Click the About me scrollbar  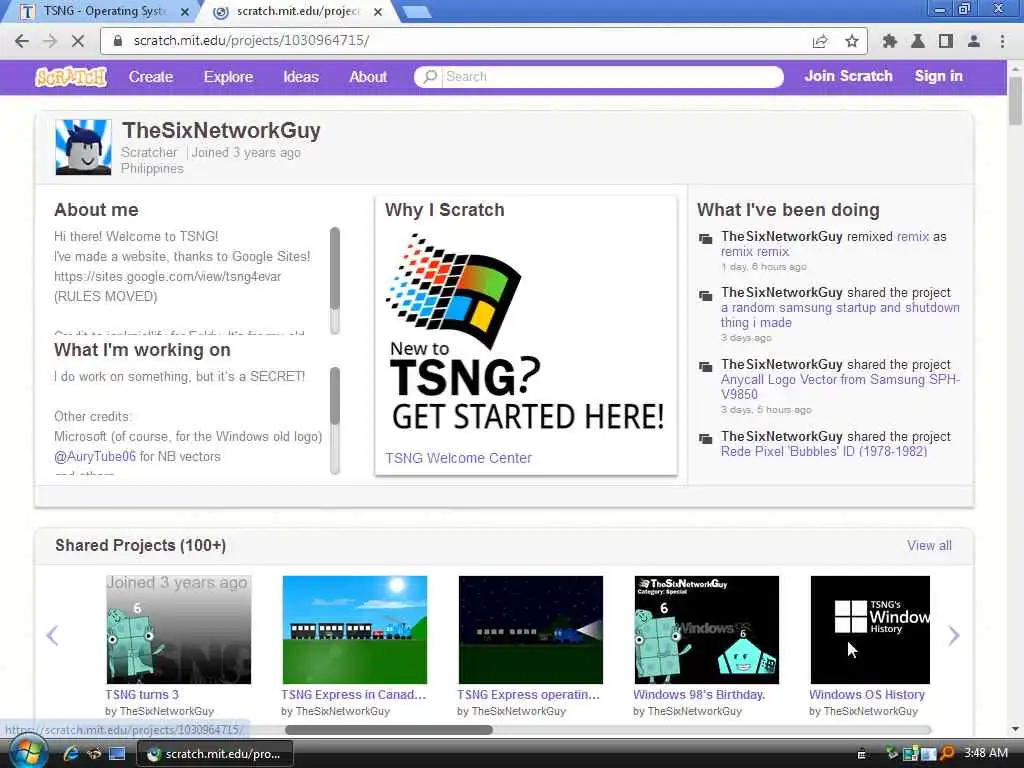335,281
